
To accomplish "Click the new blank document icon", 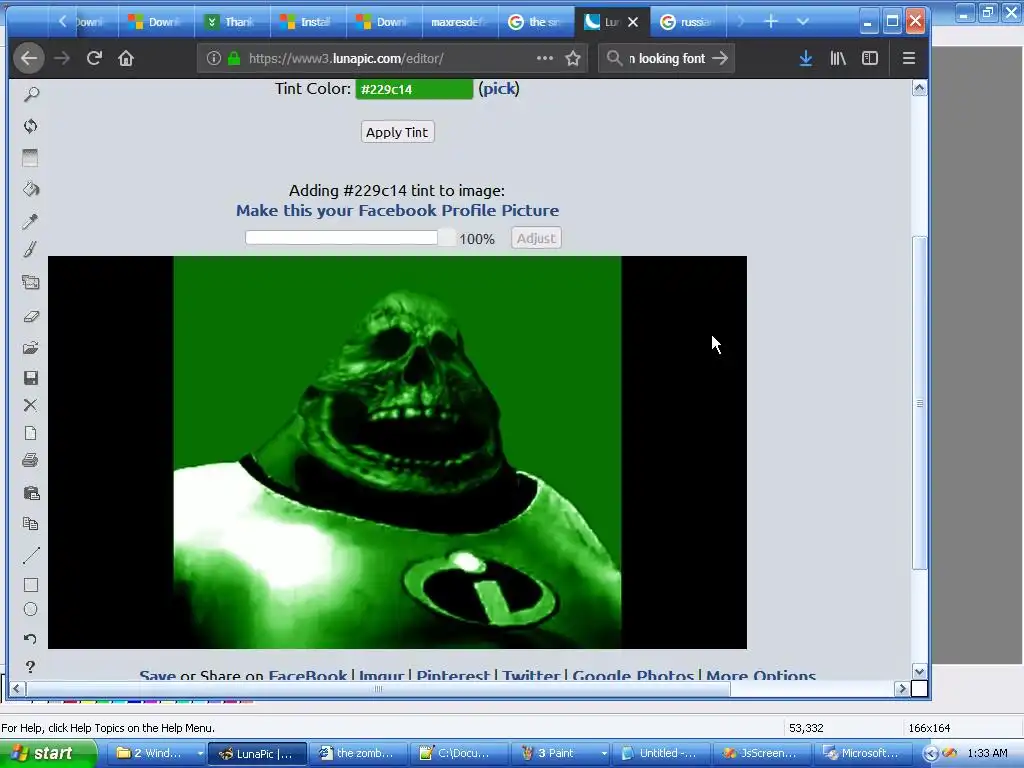I will (31, 433).
